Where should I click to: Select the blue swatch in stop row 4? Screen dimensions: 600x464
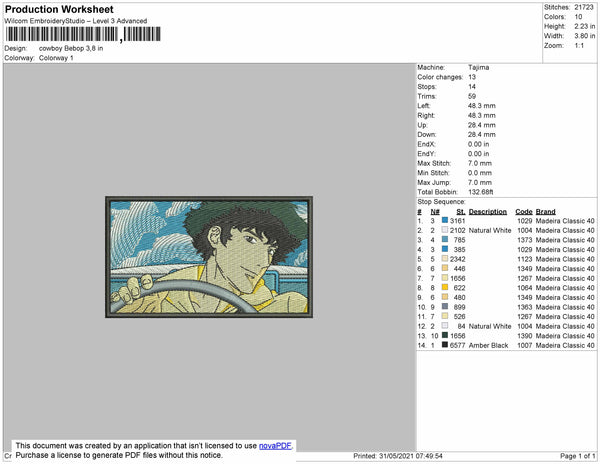[445, 249]
